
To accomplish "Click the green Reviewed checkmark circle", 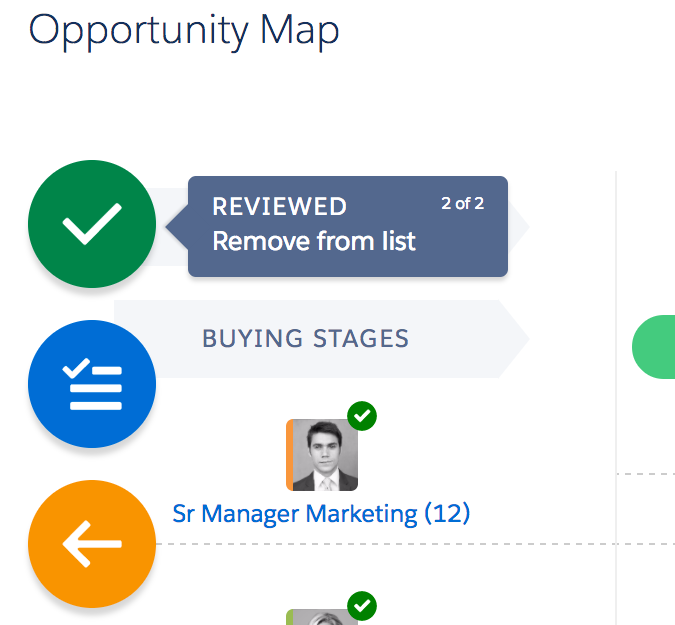I will pos(92,224).
